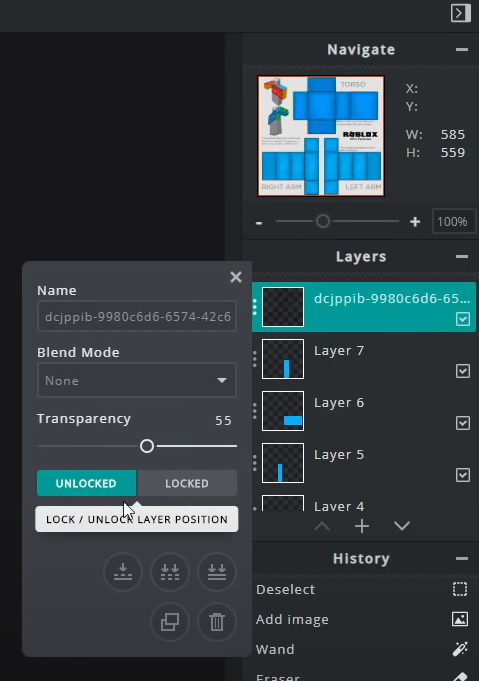The height and width of the screenshot is (681, 479).
Task: Click the 100% zoom value field
Action: coord(452,221)
